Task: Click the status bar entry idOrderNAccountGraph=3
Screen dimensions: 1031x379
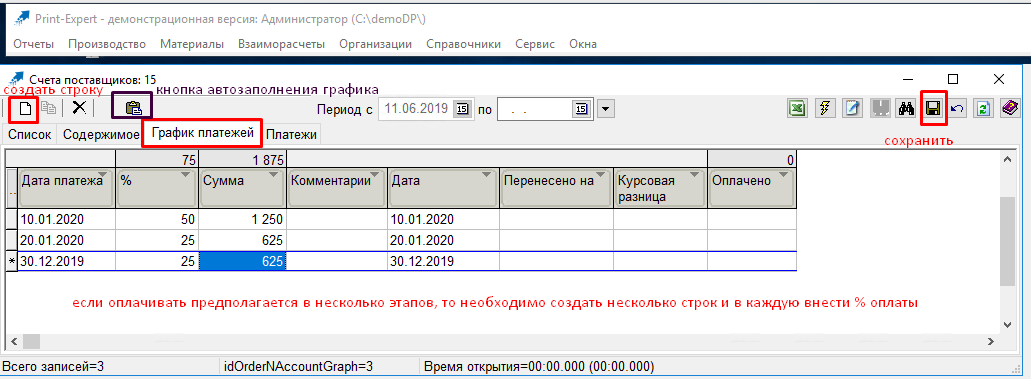Action: pos(299,366)
